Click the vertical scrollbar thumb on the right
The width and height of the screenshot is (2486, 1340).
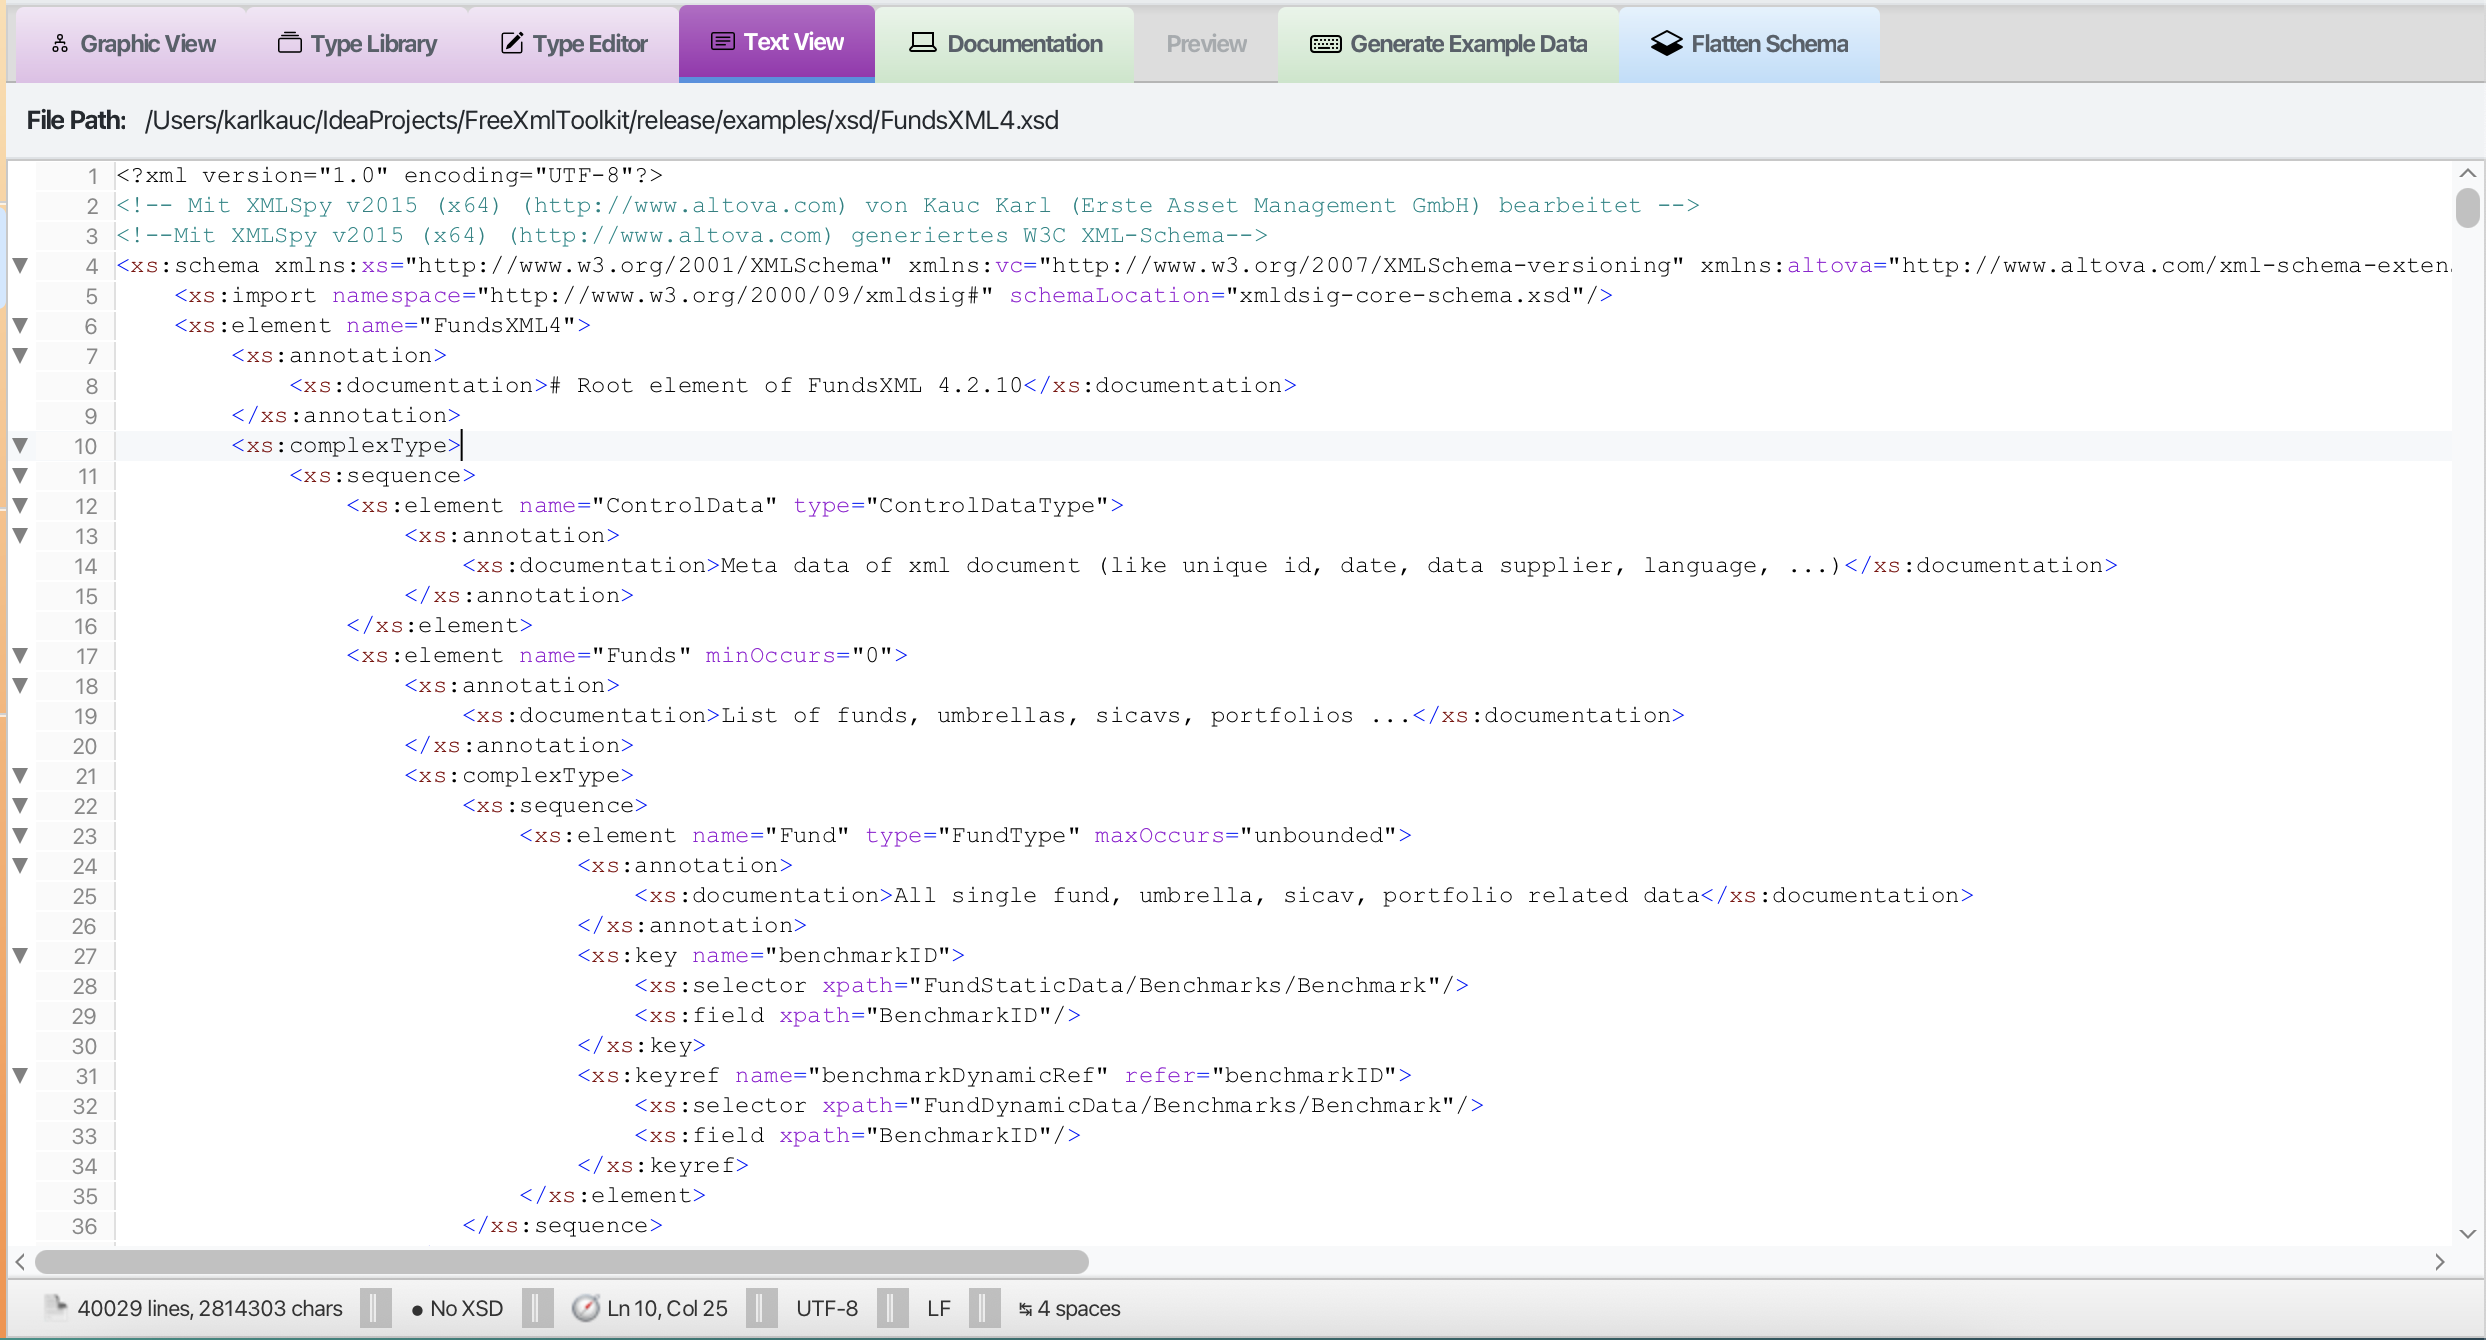pyautogui.click(x=2468, y=208)
